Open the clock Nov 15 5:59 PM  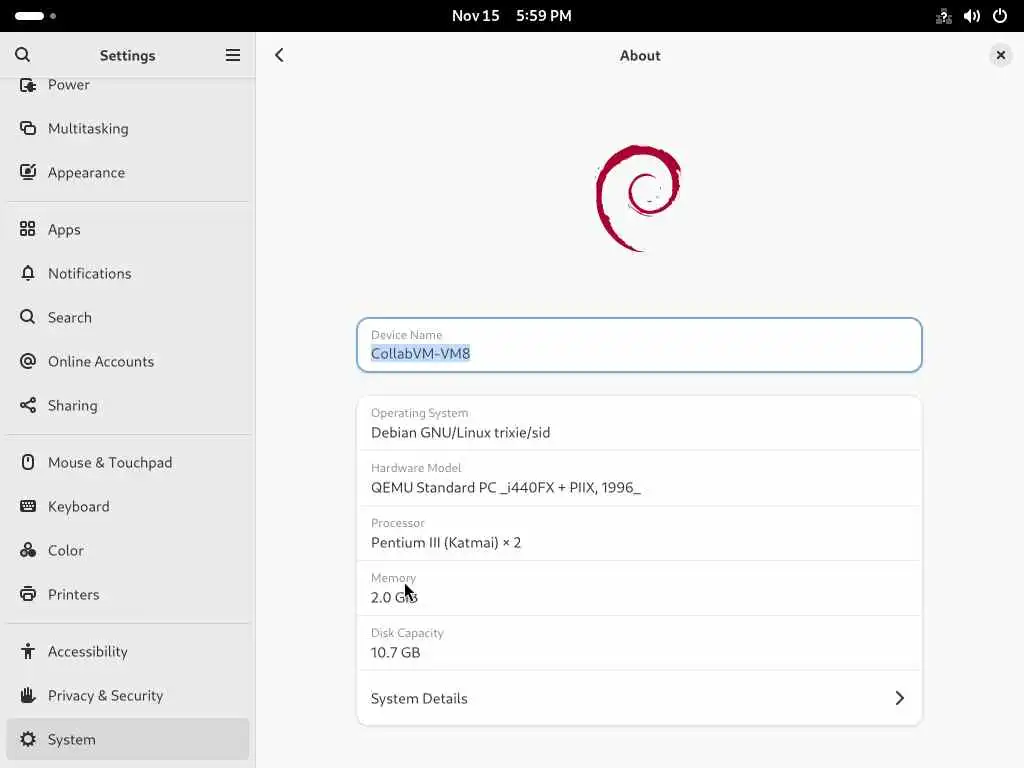(511, 16)
